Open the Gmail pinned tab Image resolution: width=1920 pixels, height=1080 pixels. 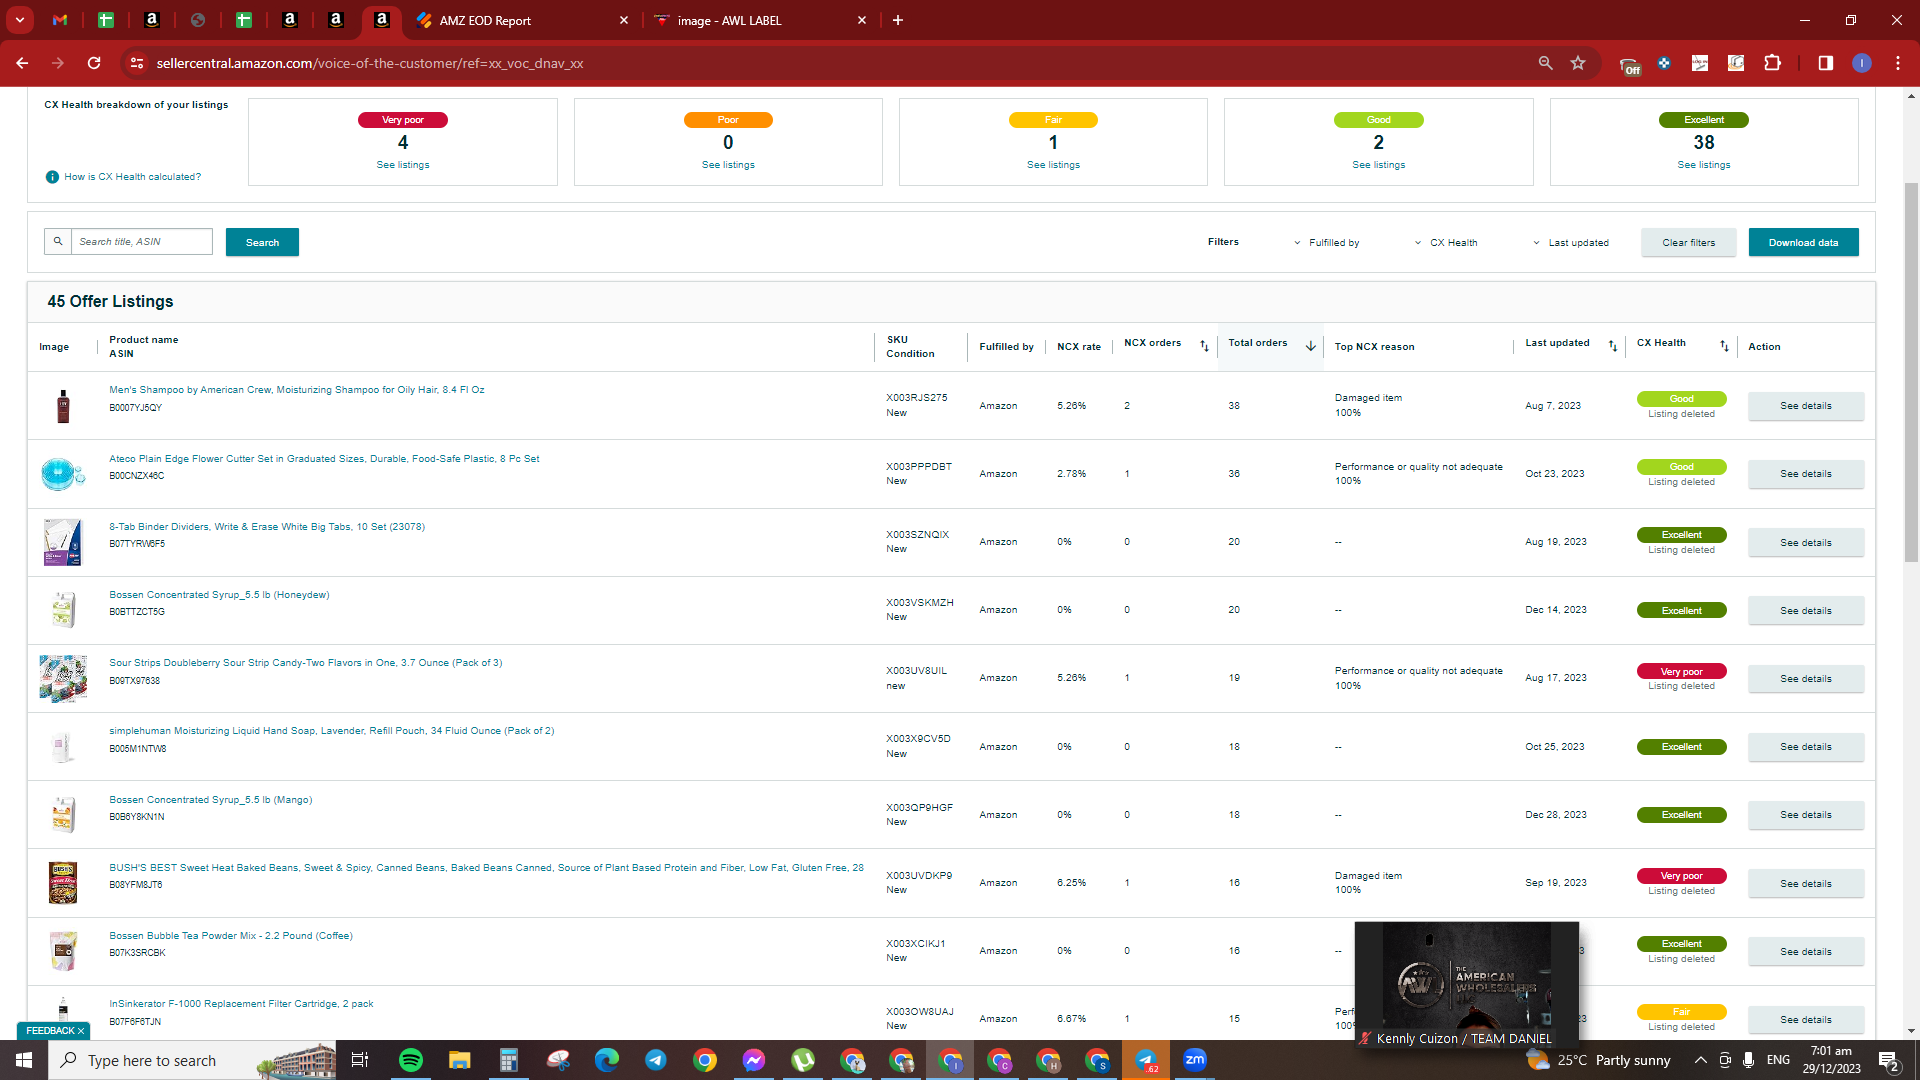click(60, 20)
